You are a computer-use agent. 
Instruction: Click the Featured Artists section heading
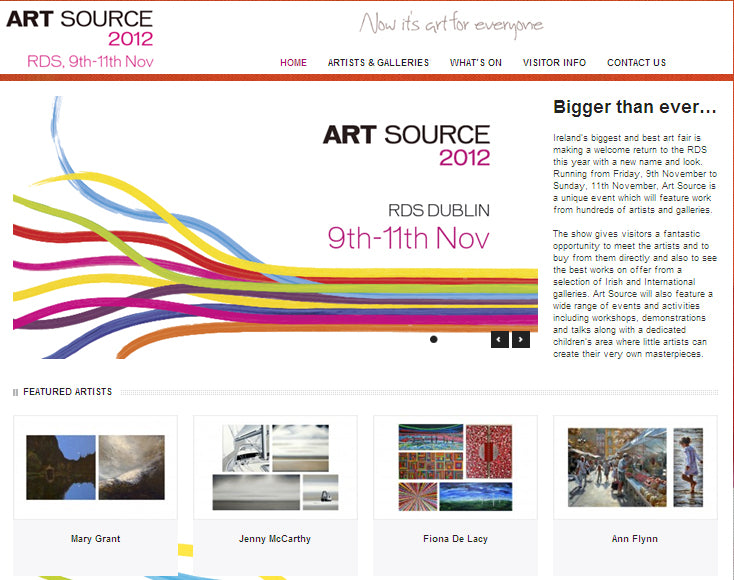pos(67,392)
